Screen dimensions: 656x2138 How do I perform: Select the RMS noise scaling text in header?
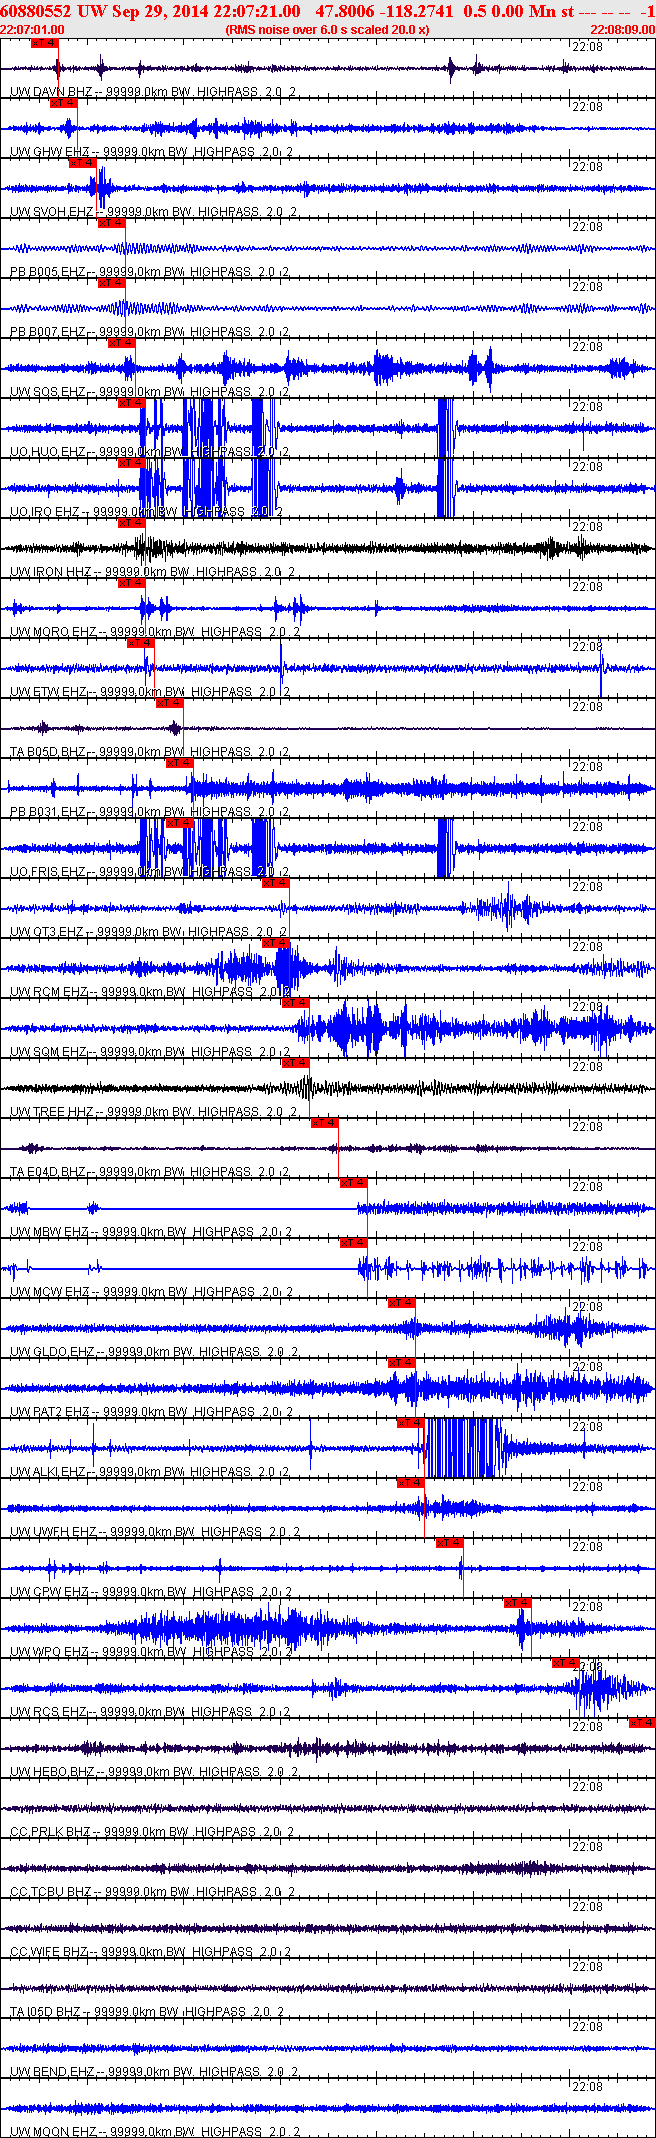[328, 30]
